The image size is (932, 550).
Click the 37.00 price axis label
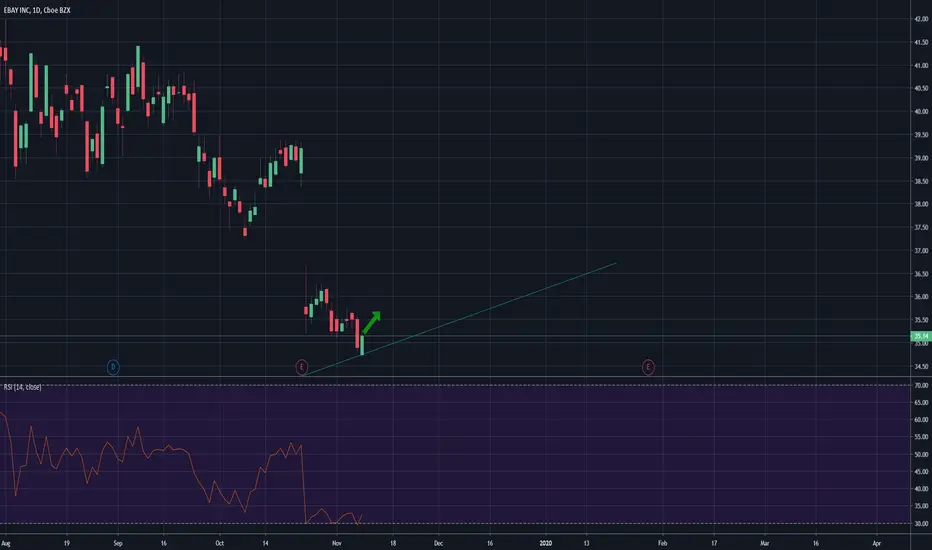pyautogui.click(x=921, y=250)
